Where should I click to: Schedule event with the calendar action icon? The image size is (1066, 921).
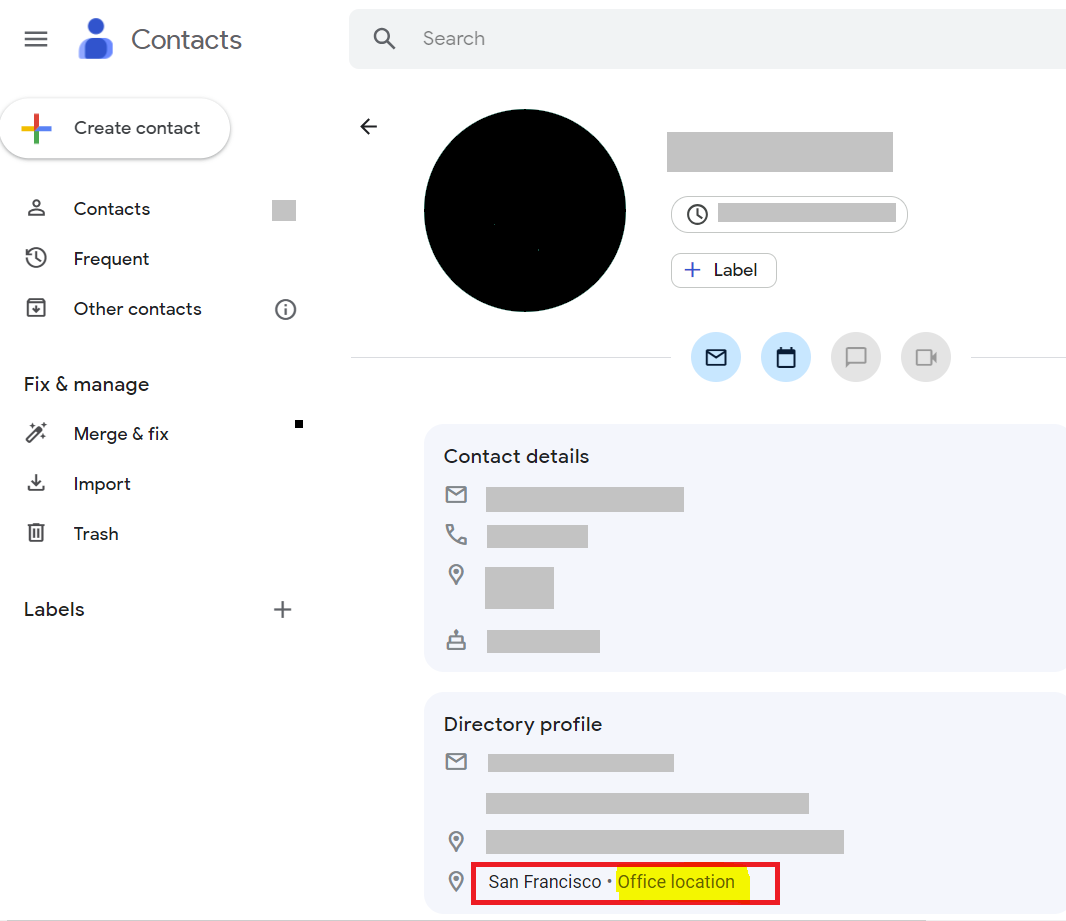[x=786, y=357]
